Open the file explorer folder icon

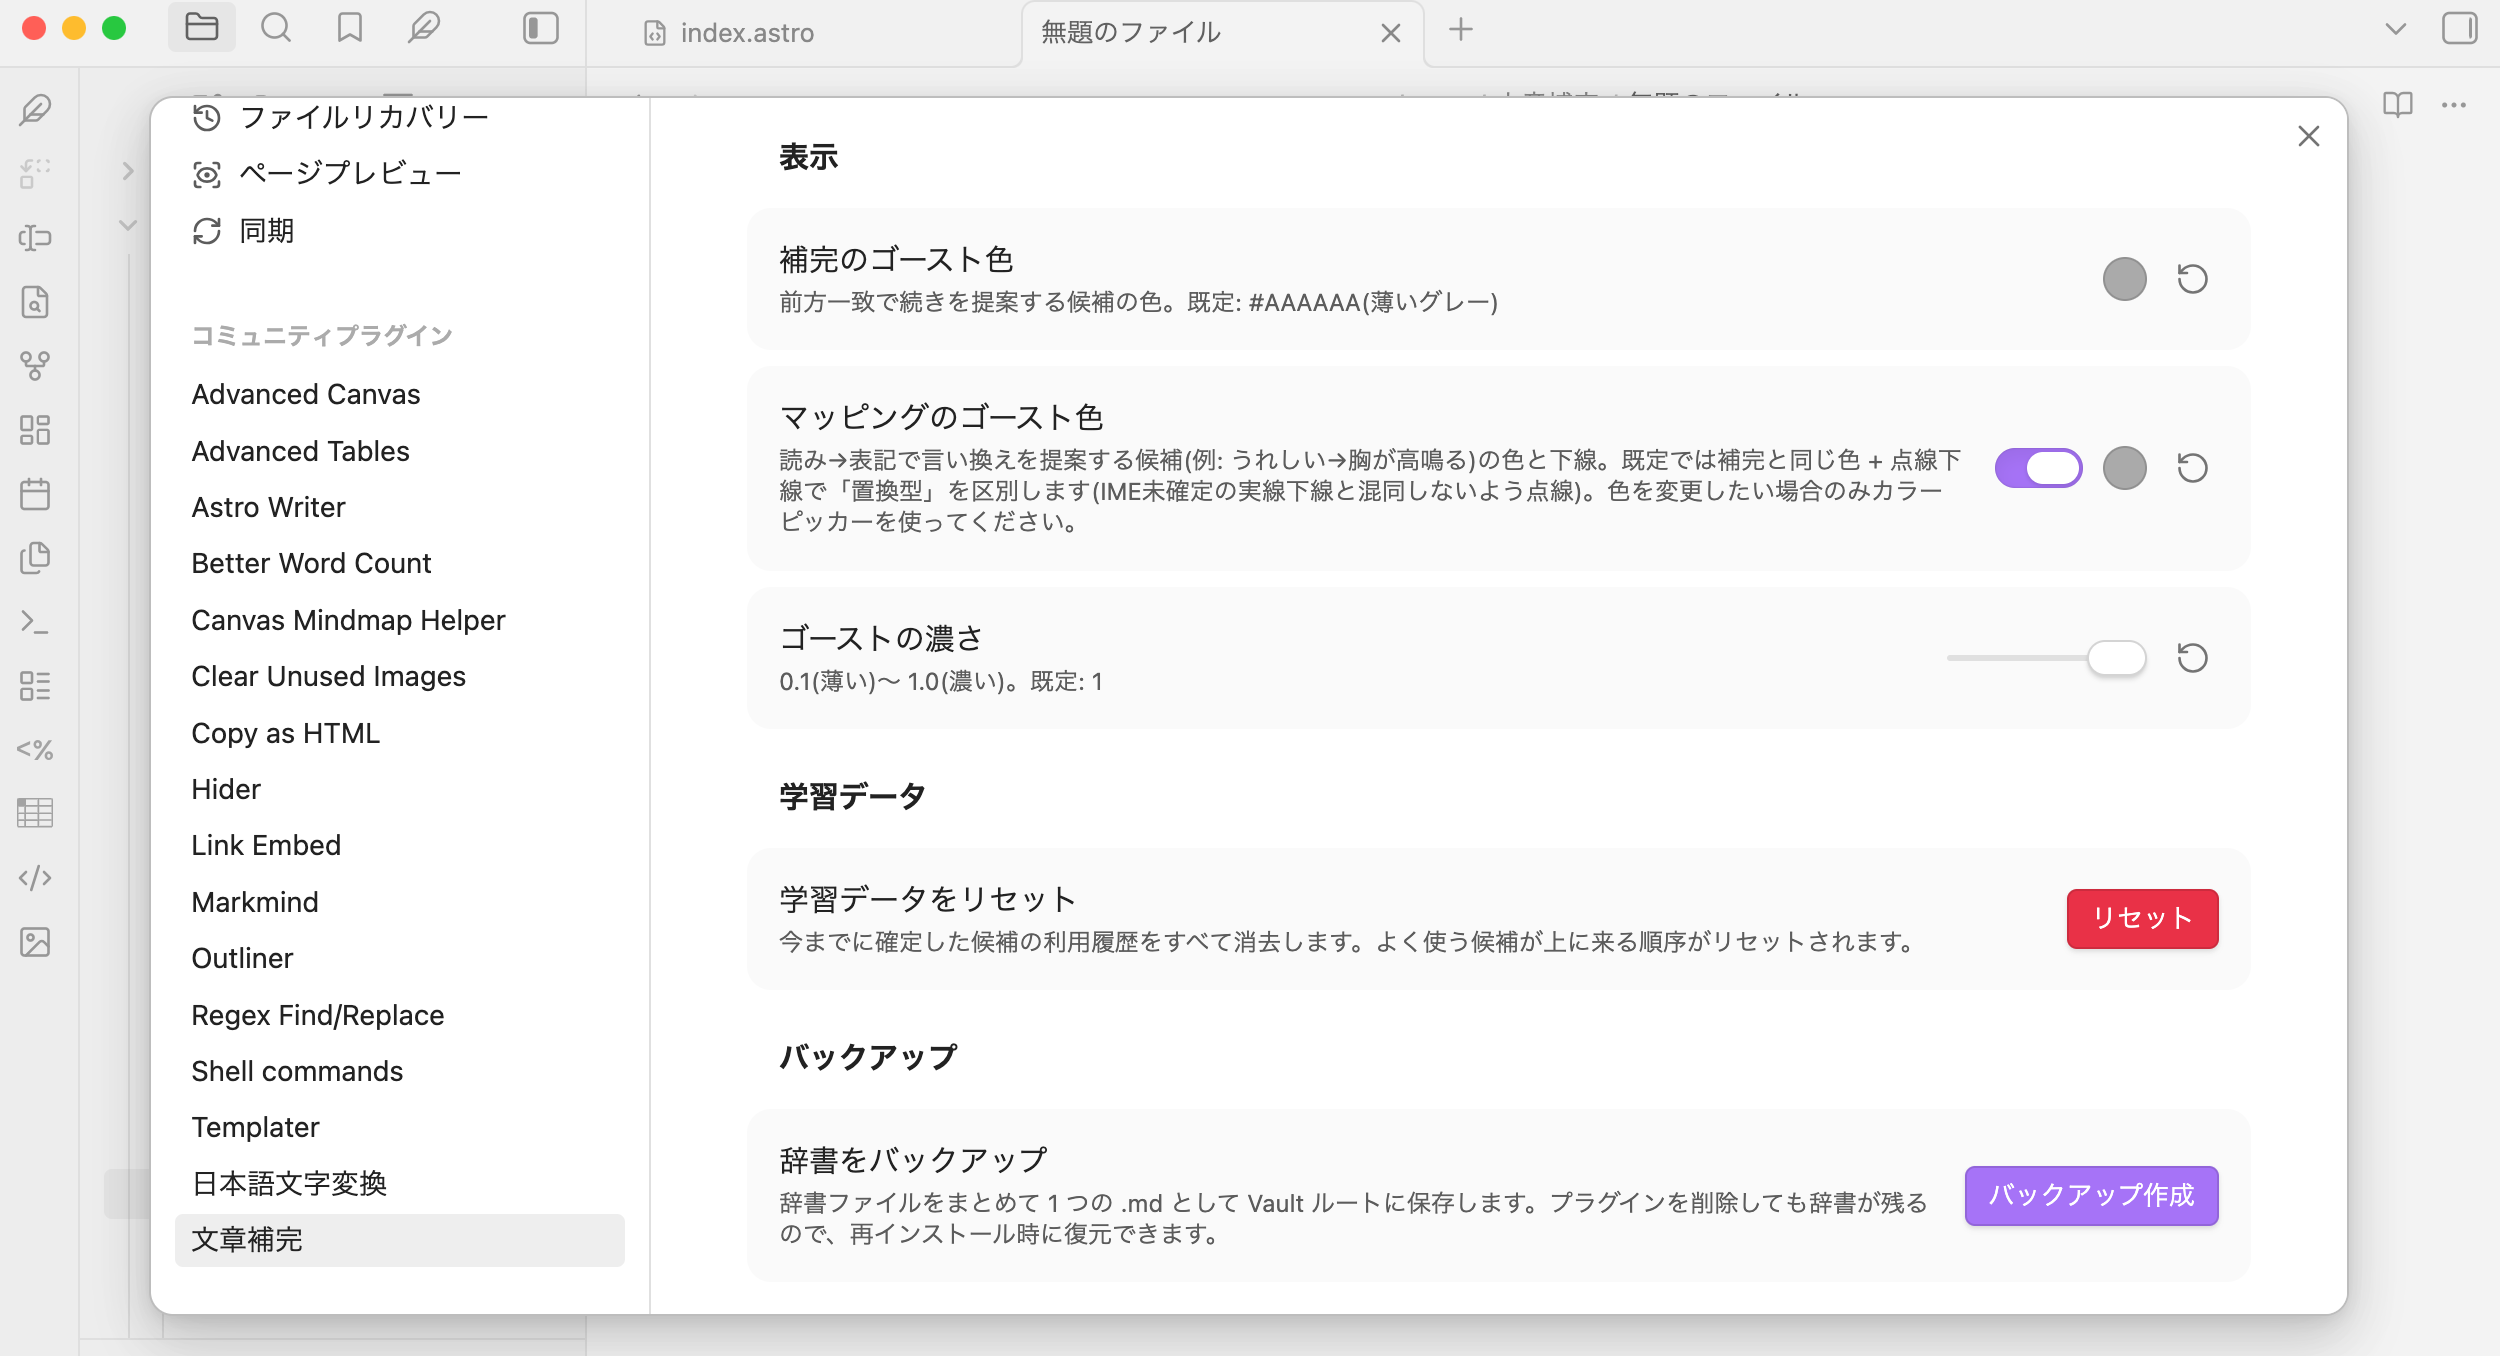tap(201, 27)
